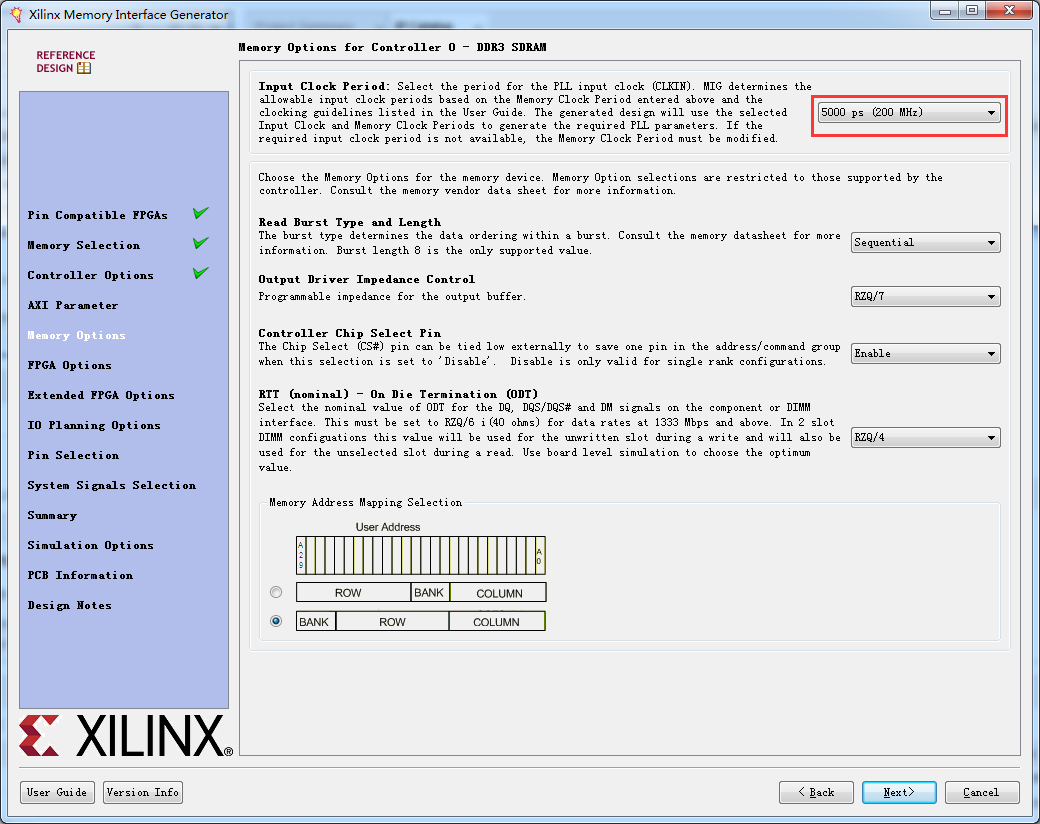The width and height of the screenshot is (1040, 824).
Task: Open the RTT nominal RZQ/4 dropdown
Action: [x=925, y=438]
